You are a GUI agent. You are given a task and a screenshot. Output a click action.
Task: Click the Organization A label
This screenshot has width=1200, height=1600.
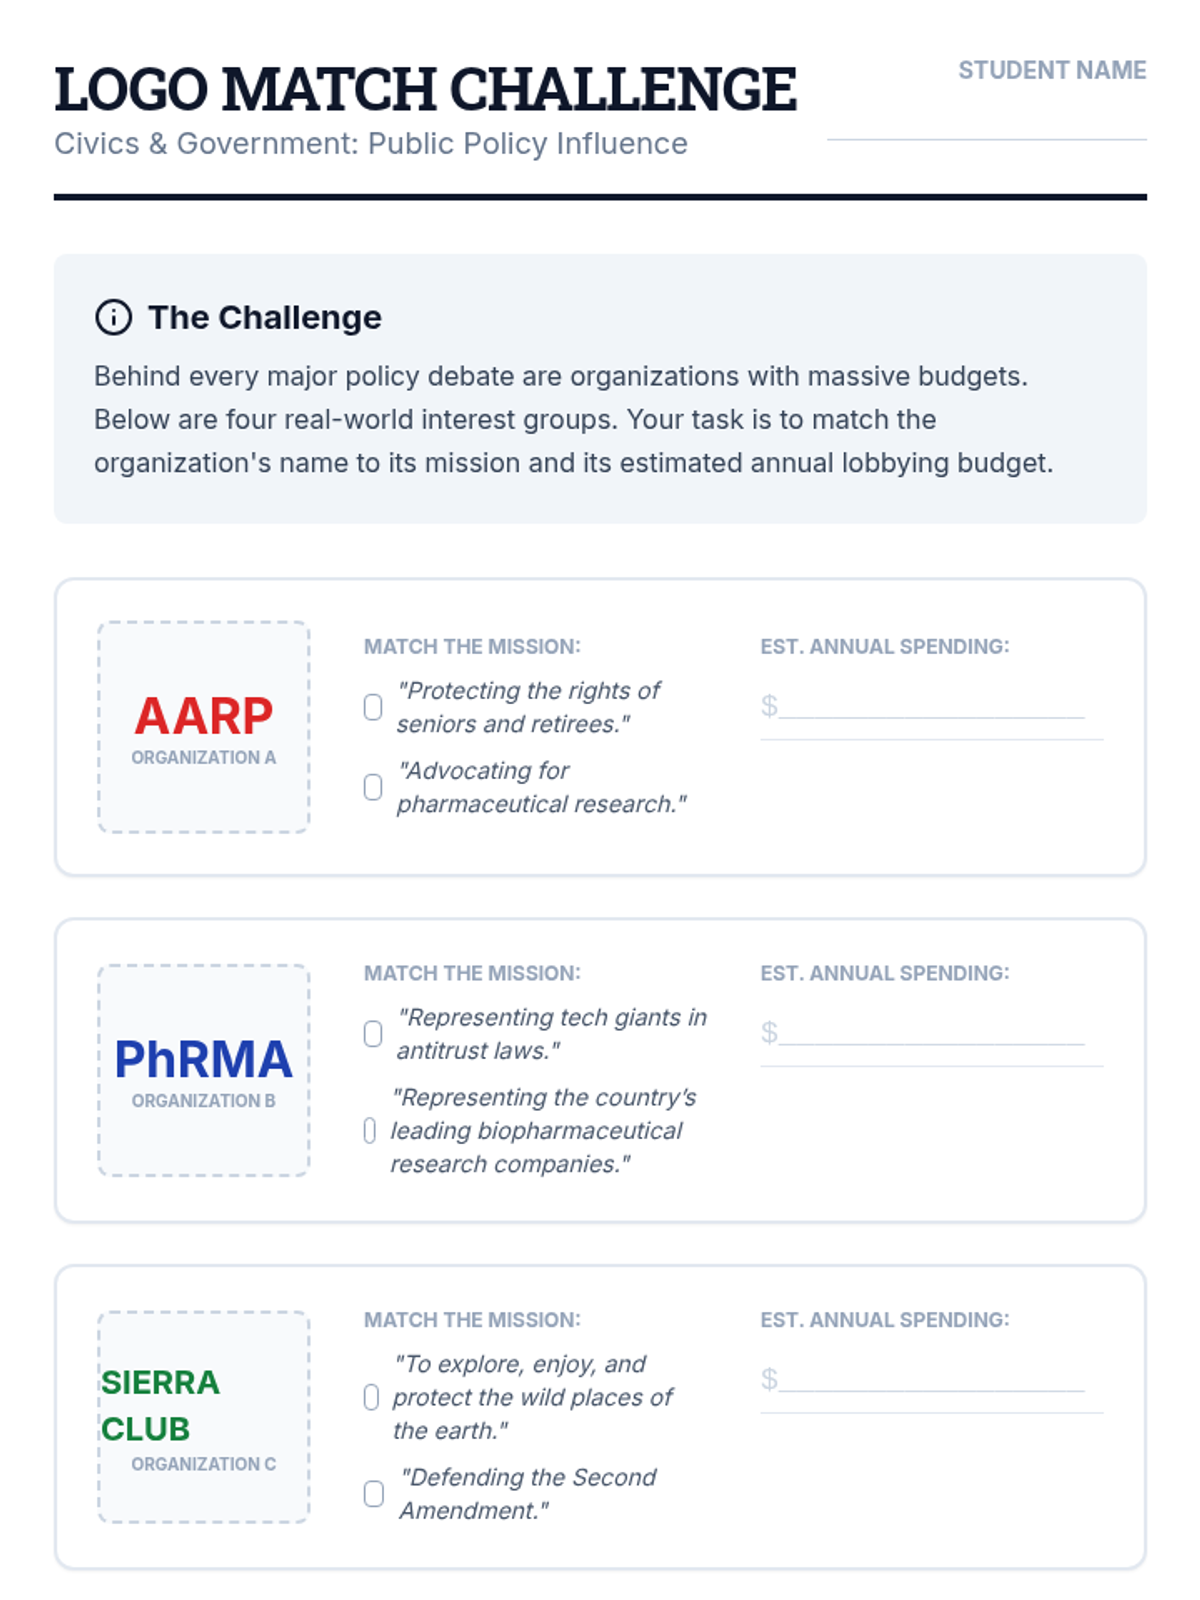pos(204,758)
